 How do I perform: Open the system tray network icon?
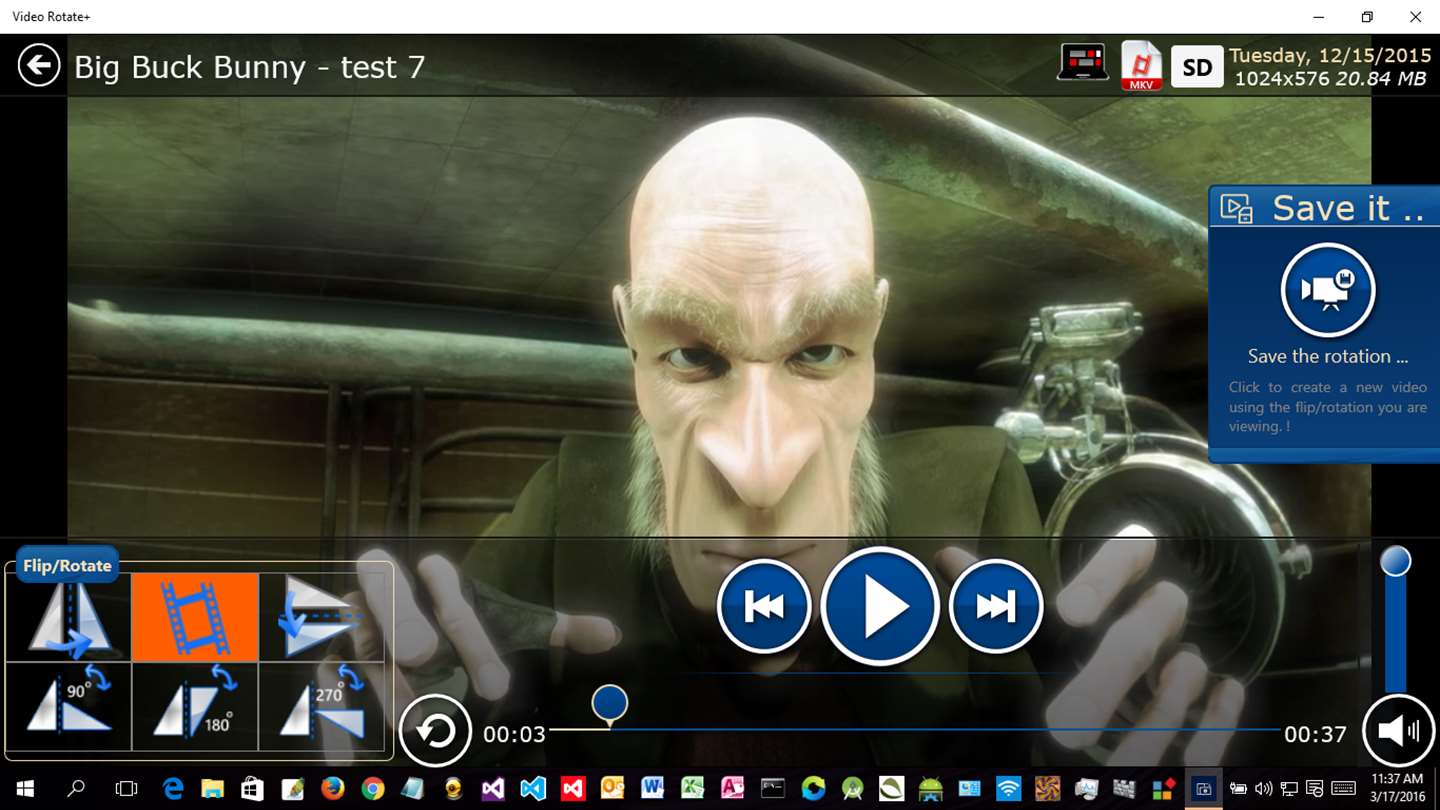(1289, 789)
